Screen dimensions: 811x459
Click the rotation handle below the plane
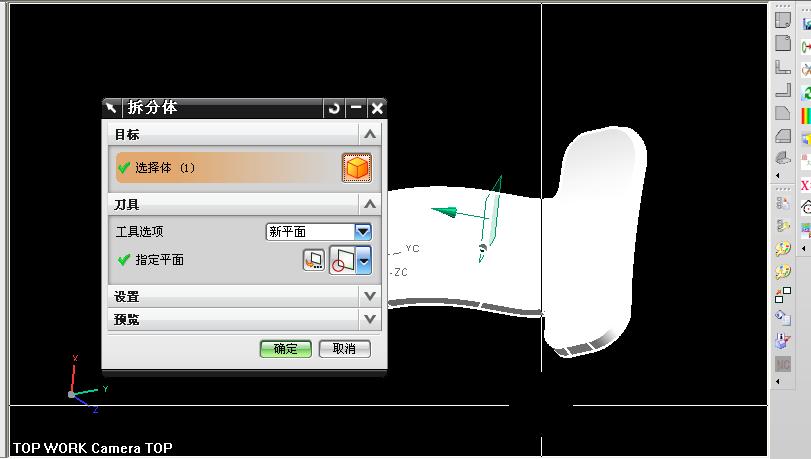(483, 249)
